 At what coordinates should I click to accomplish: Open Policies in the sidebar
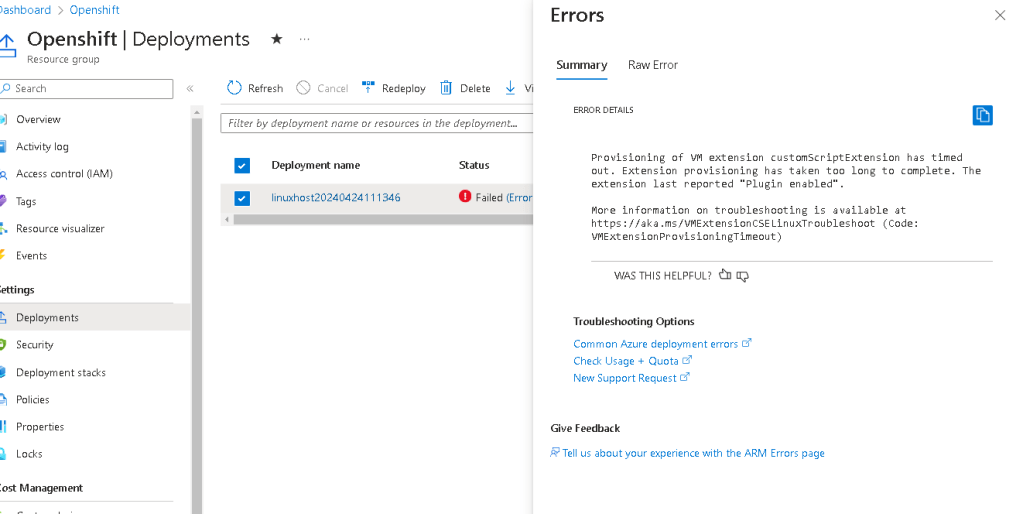(33, 400)
